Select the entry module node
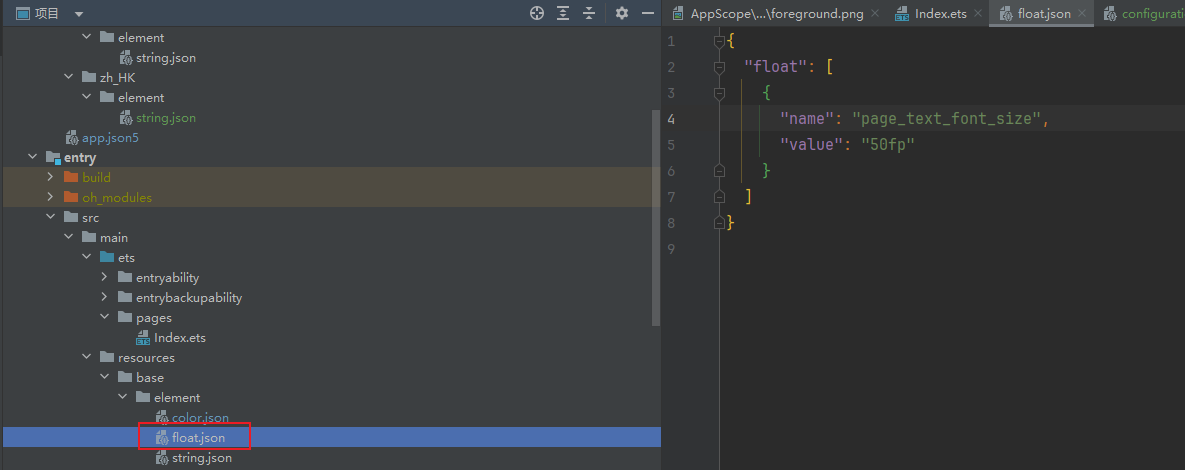 (80, 157)
